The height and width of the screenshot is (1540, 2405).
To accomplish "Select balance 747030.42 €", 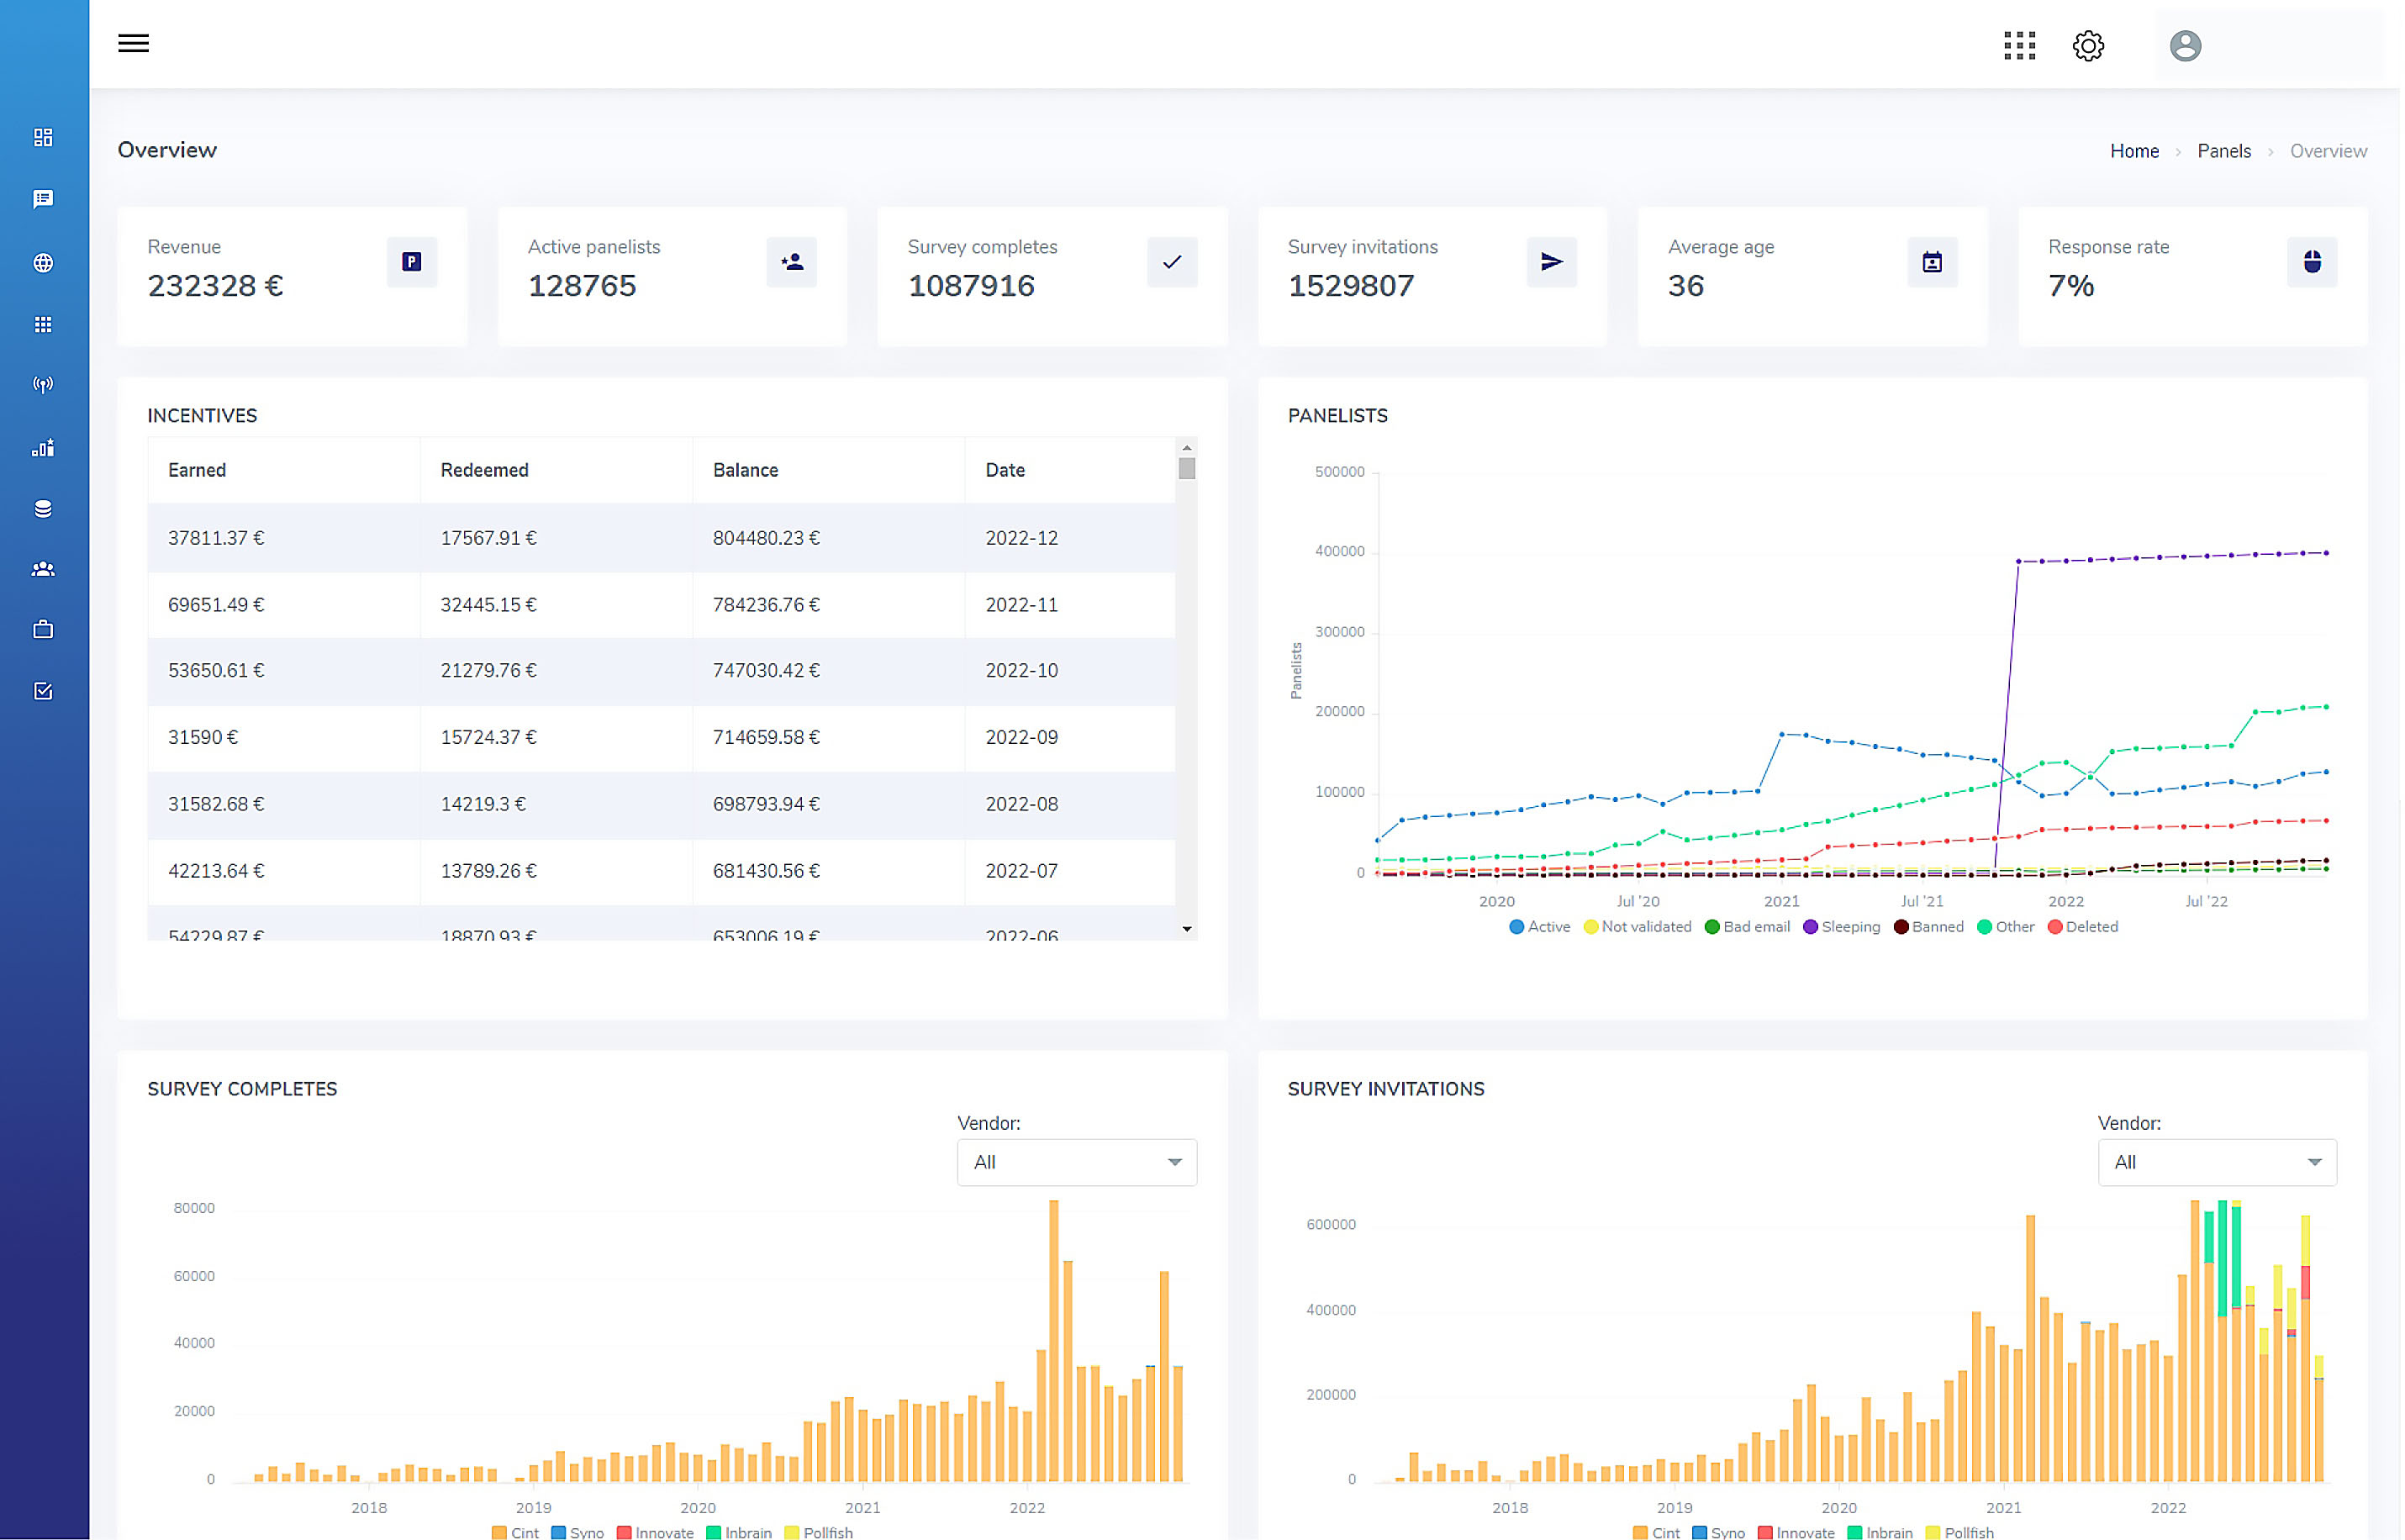I will tap(767, 671).
